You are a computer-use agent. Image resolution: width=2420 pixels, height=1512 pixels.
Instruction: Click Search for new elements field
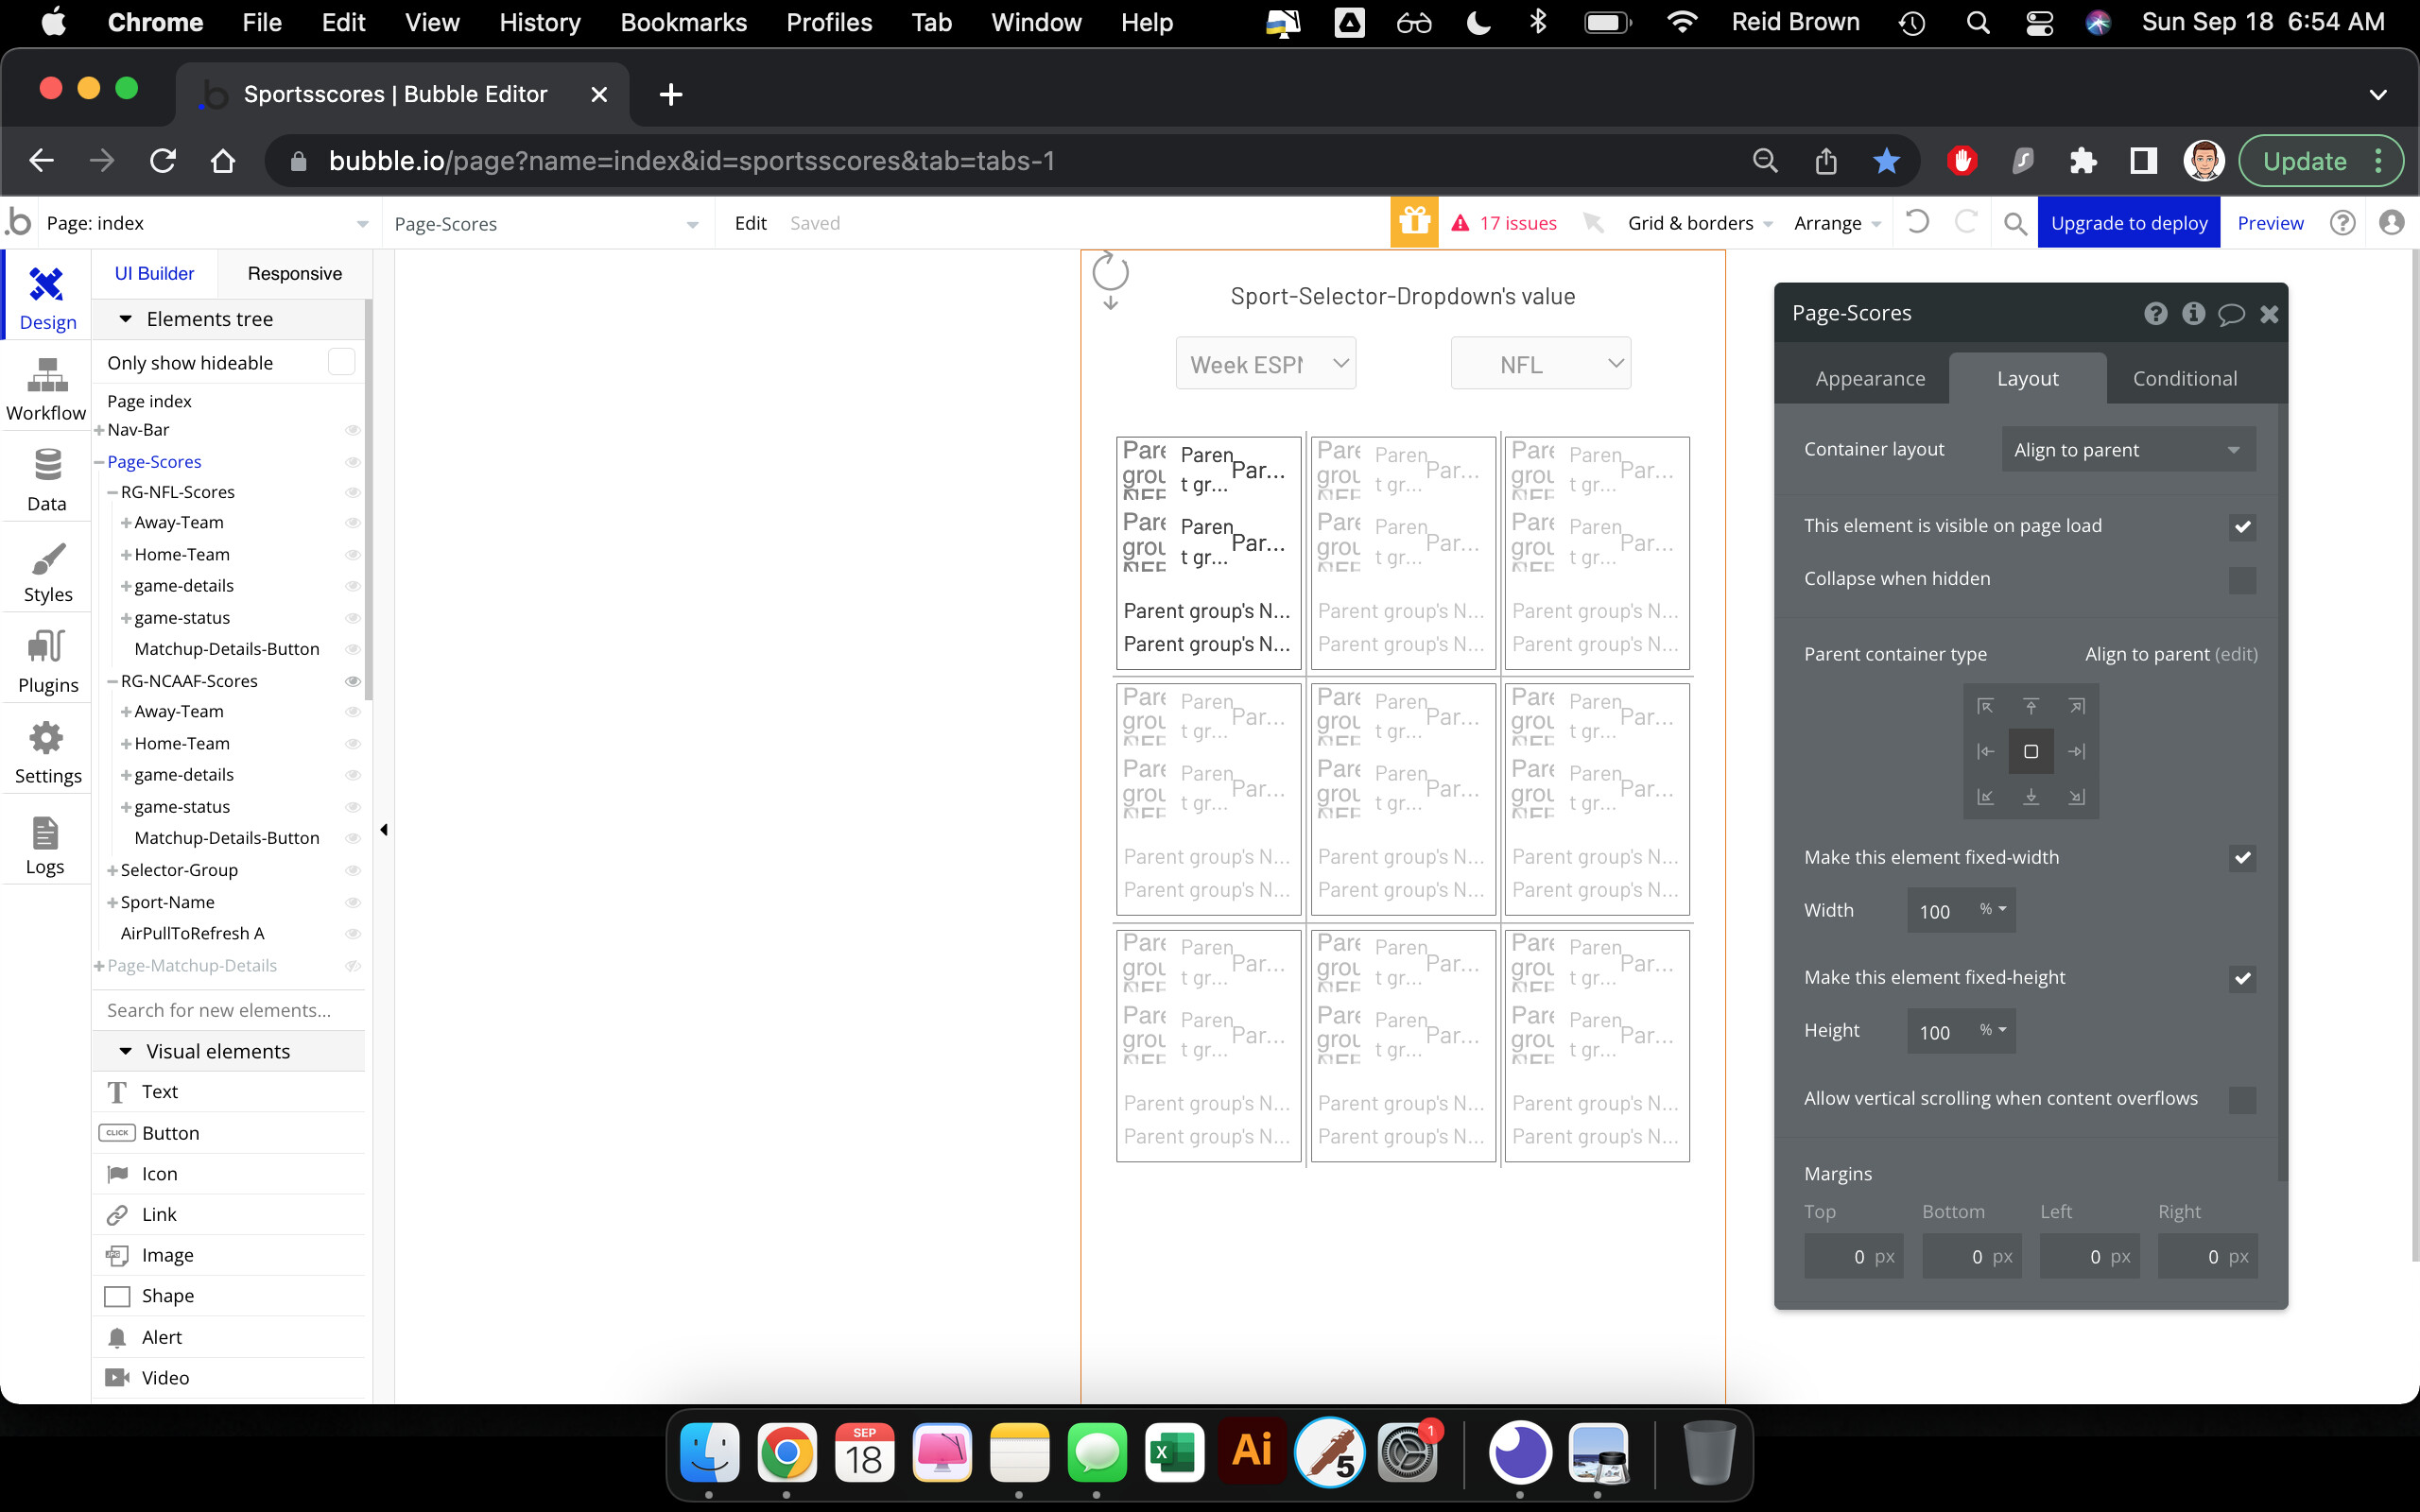pos(229,1010)
